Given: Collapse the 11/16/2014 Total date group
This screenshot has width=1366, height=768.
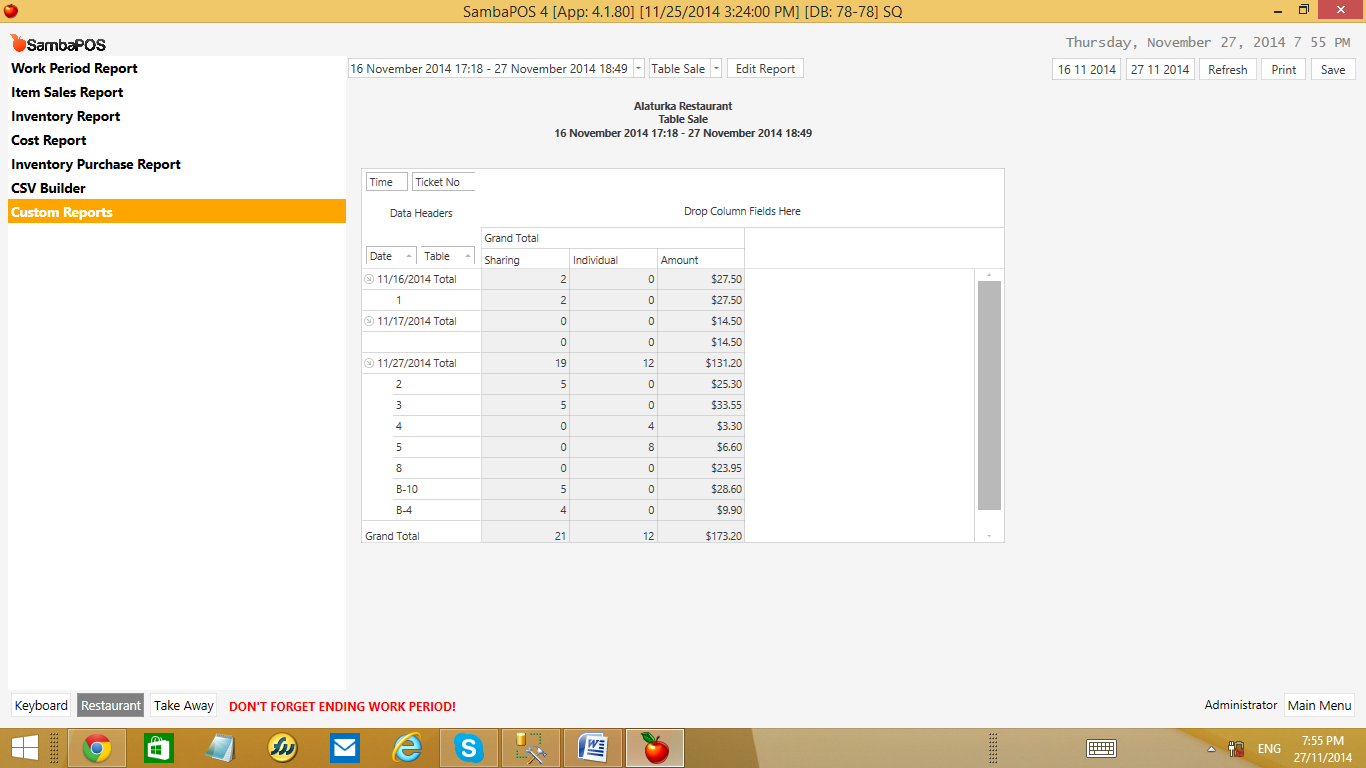Looking at the screenshot, I should [369, 279].
